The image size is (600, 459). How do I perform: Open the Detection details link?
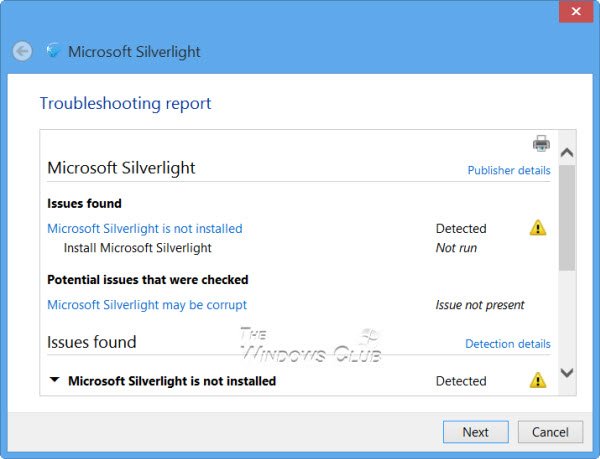tap(507, 344)
